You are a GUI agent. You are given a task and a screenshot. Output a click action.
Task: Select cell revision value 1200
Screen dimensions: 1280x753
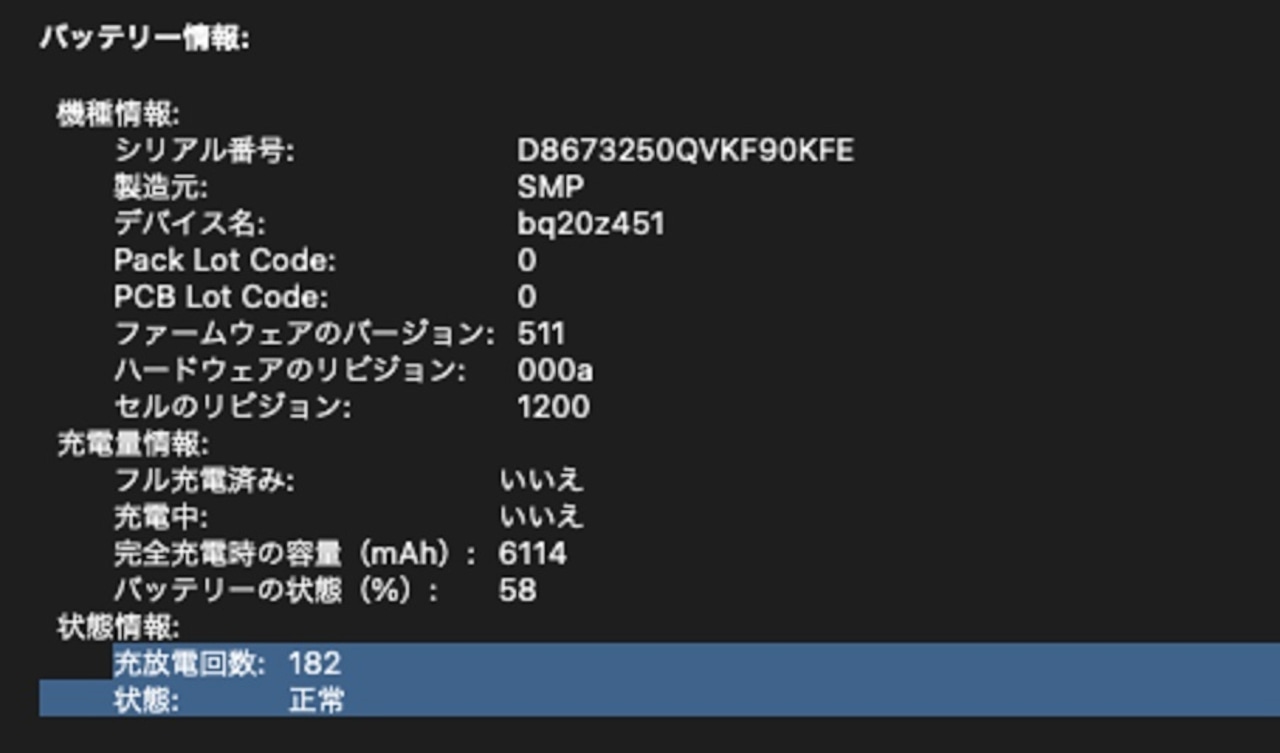554,408
